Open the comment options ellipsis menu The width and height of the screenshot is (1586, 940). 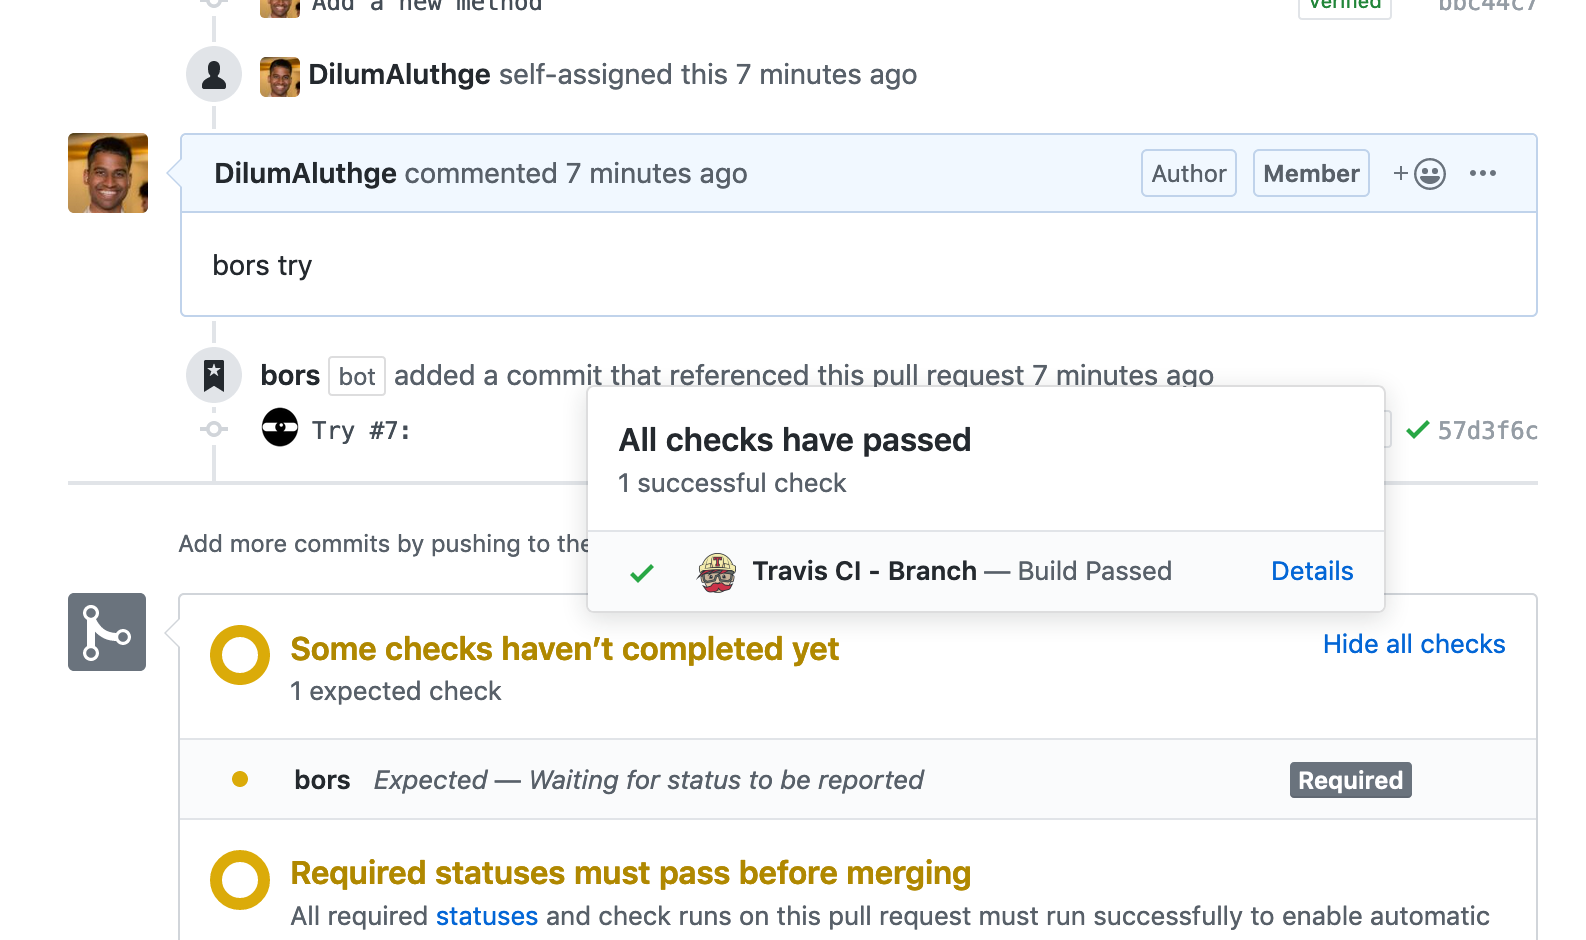(1483, 174)
